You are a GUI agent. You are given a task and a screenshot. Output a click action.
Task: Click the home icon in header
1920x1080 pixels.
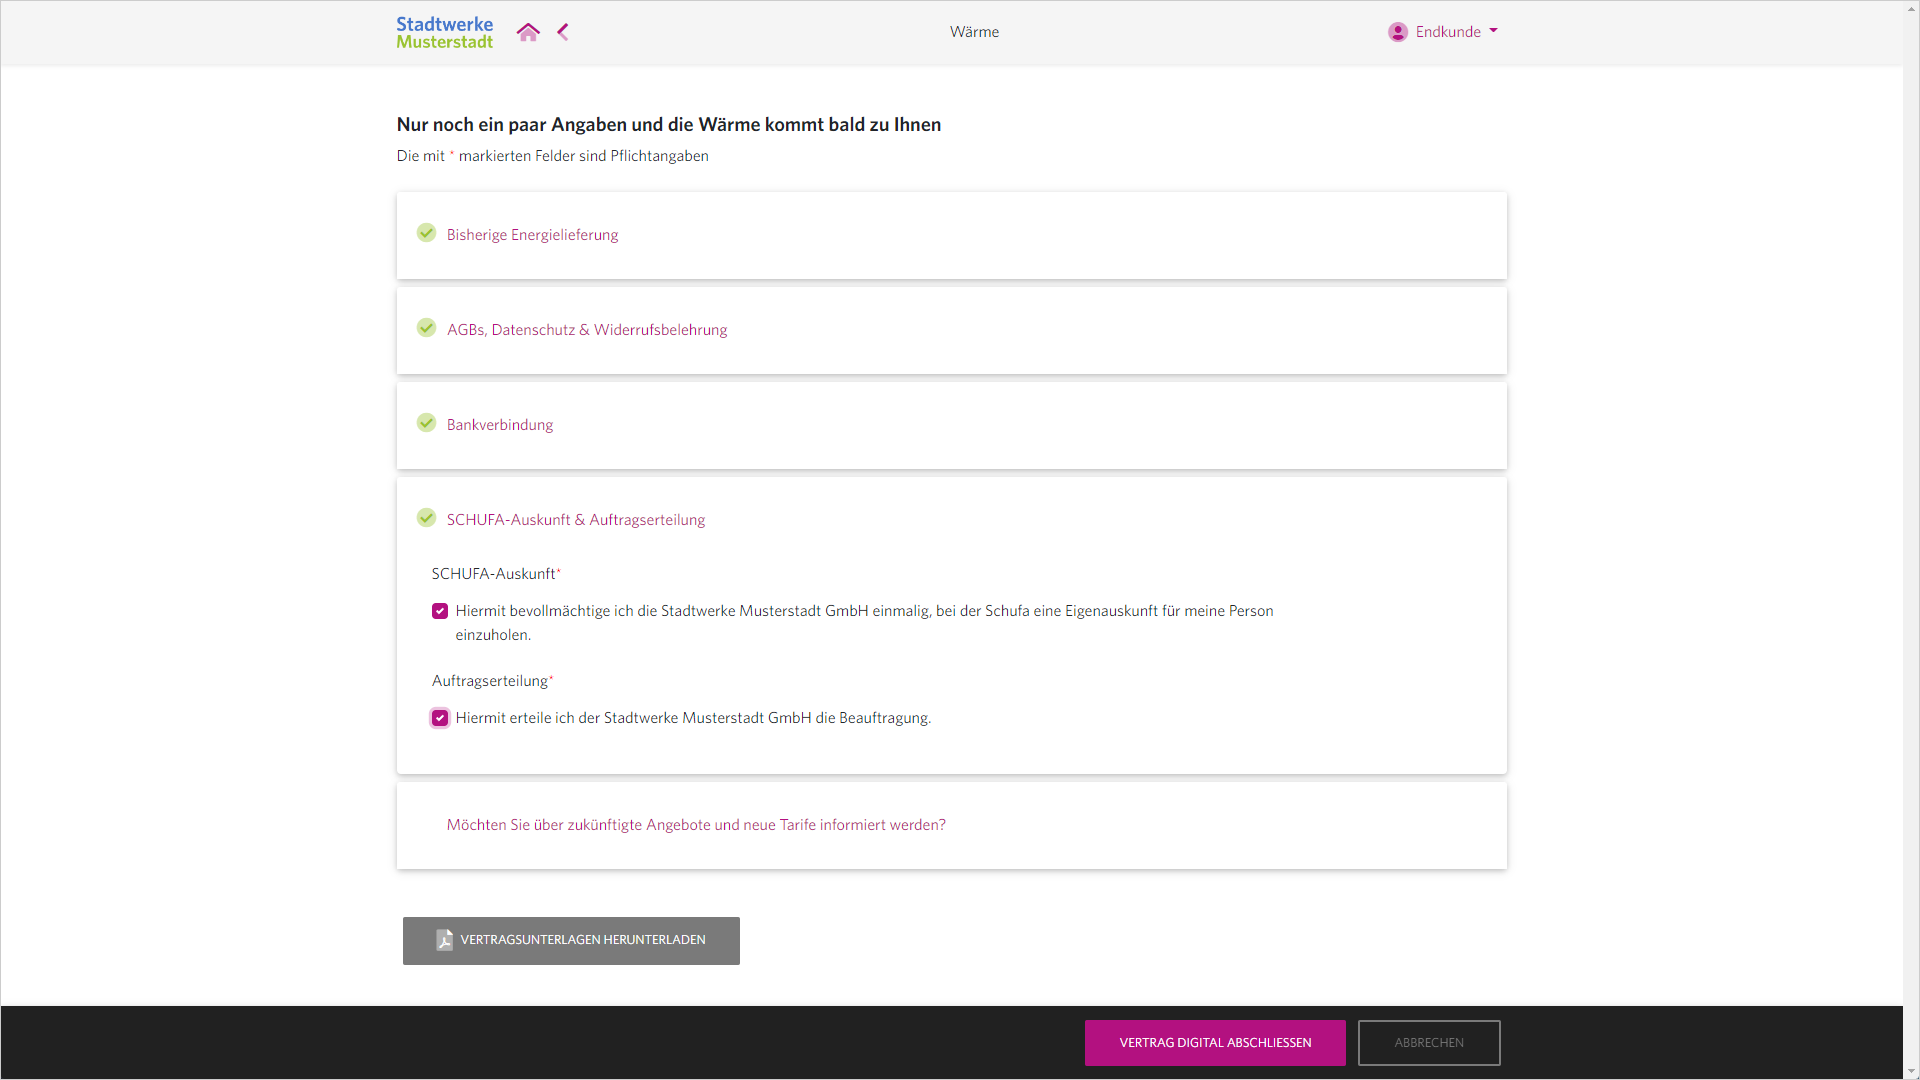(x=528, y=32)
